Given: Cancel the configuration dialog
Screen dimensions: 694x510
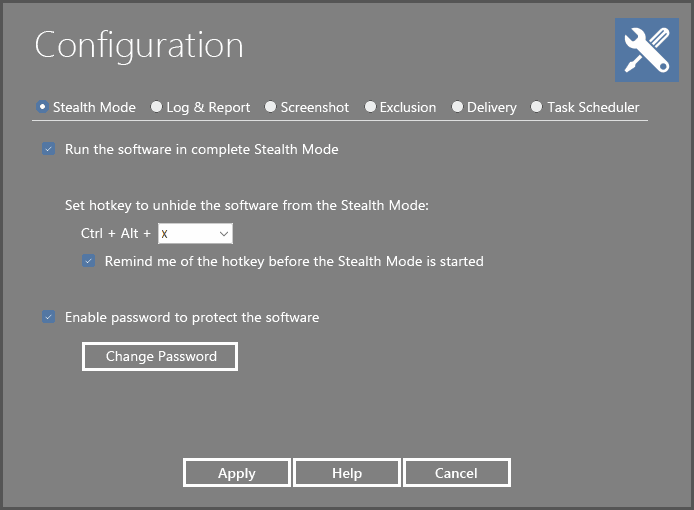Looking at the screenshot, I should pos(457,473).
